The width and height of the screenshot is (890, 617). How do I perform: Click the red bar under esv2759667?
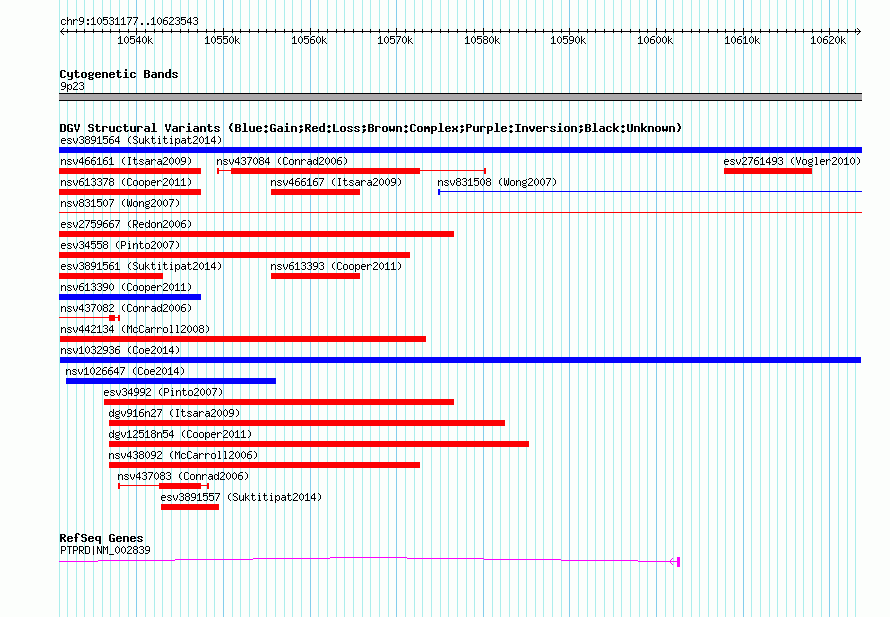pos(257,234)
